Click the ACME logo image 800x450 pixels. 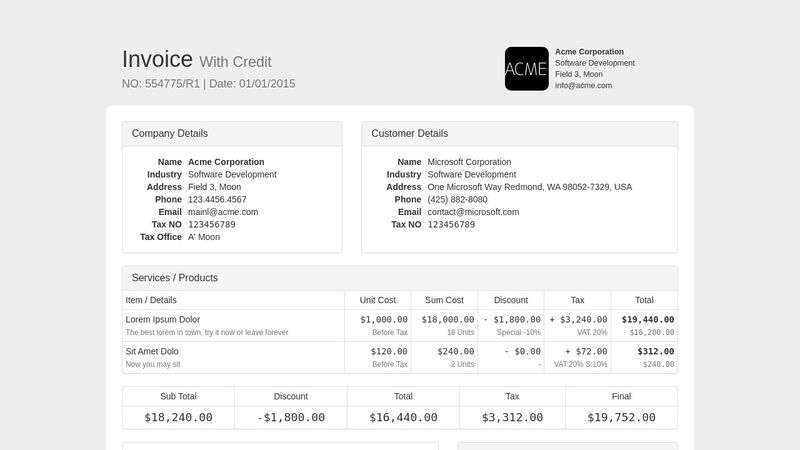click(527, 69)
